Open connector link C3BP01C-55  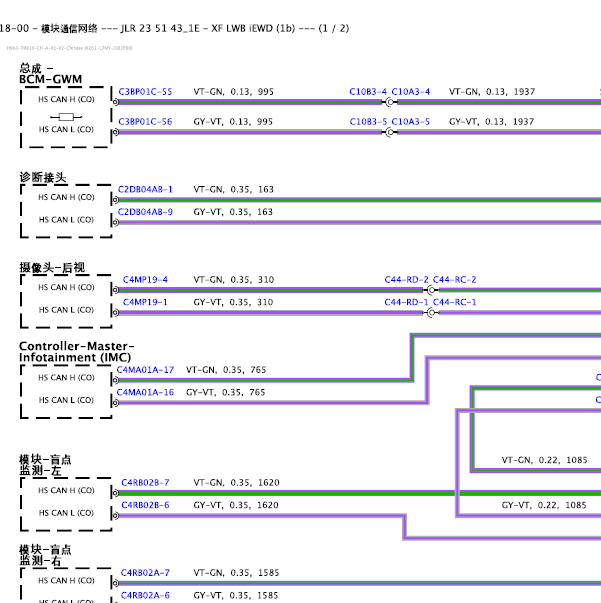tap(145, 92)
